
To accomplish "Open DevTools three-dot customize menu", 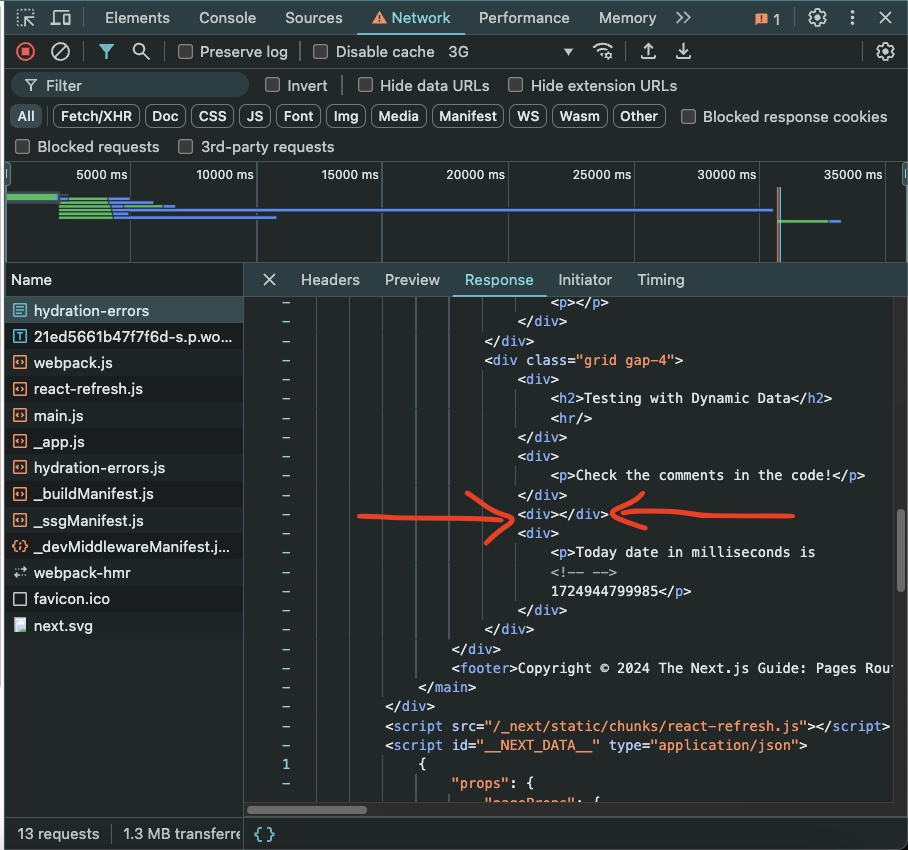I will click(852, 18).
